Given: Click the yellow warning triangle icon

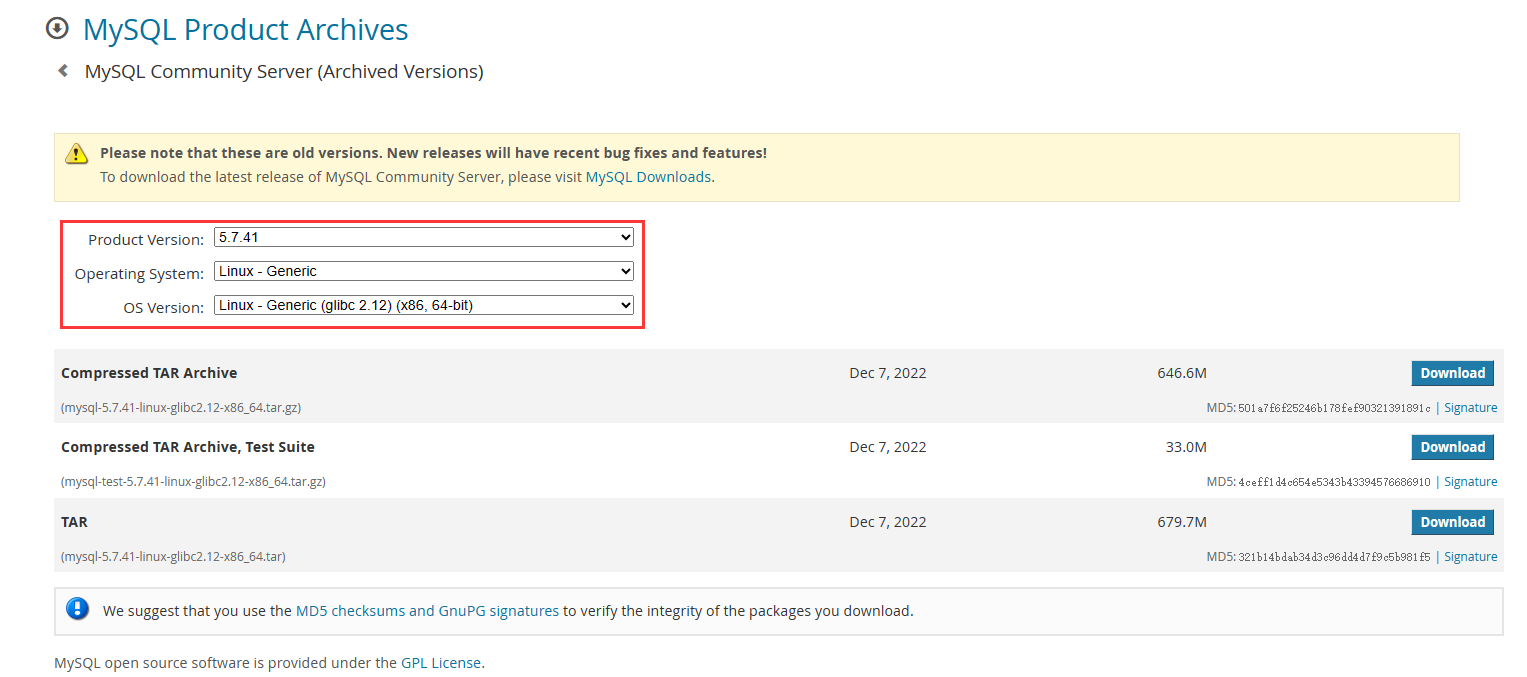Looking at the screenshot, I should [x=77, y=154].
